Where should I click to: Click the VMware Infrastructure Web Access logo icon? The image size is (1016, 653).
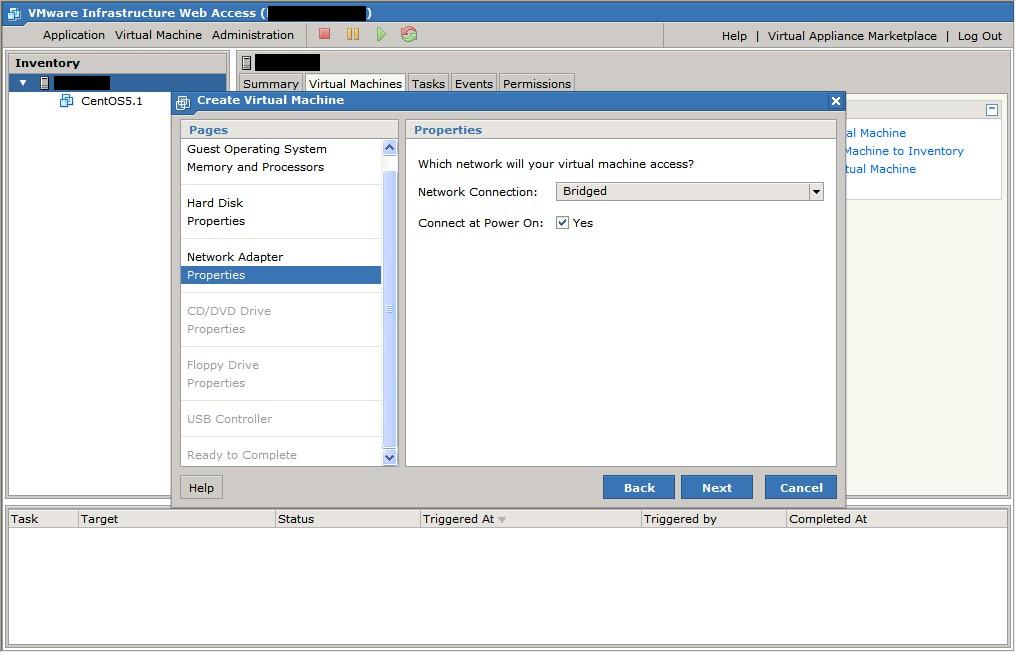[x=14, y=13]
